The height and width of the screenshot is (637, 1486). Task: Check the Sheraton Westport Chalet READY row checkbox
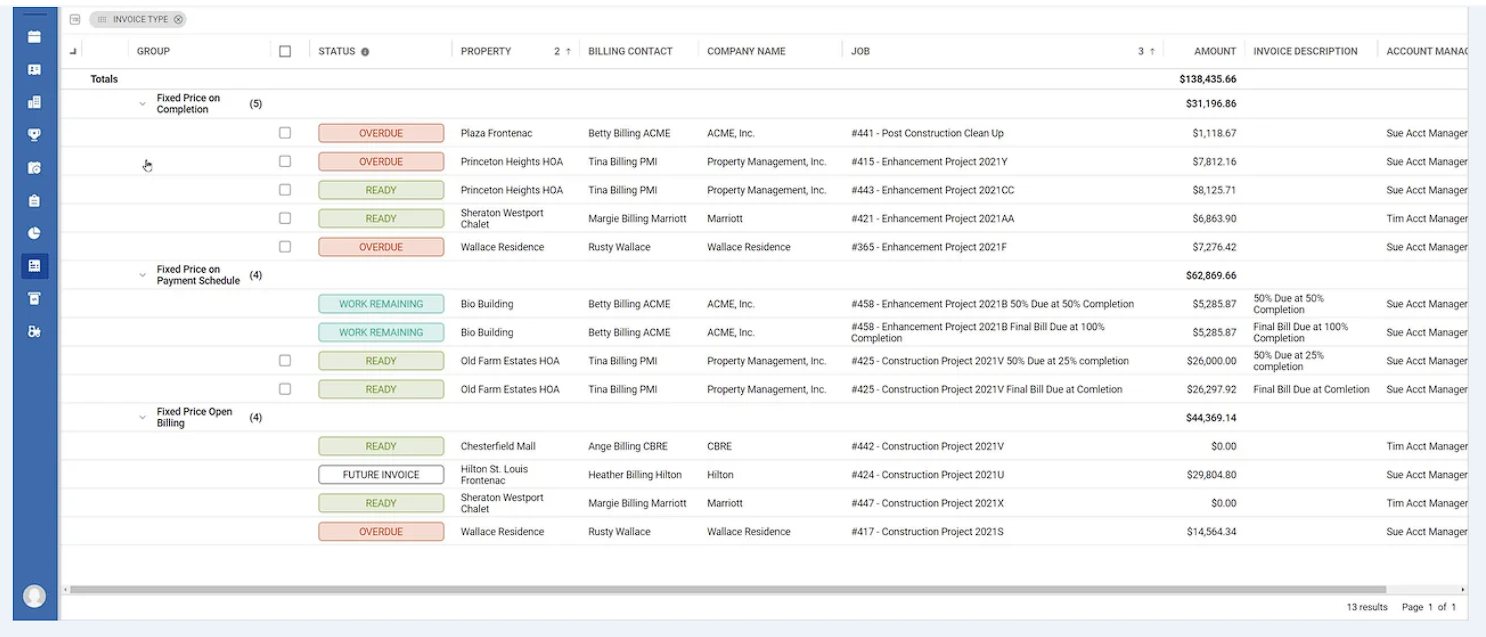285,218
